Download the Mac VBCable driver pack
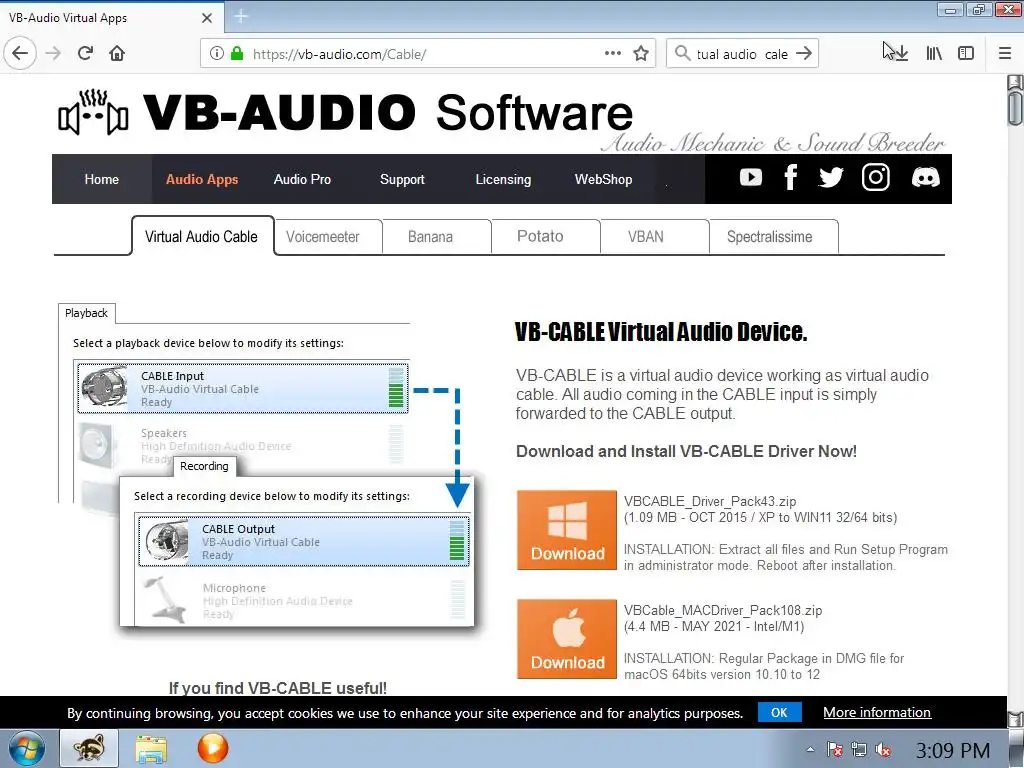This screenshot has width=1024, height=768. pos(567,639)
